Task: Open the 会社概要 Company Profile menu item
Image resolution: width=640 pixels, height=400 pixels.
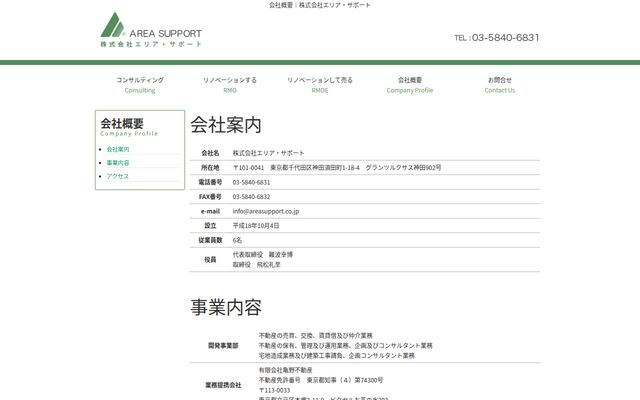Action: coord(410,85)
